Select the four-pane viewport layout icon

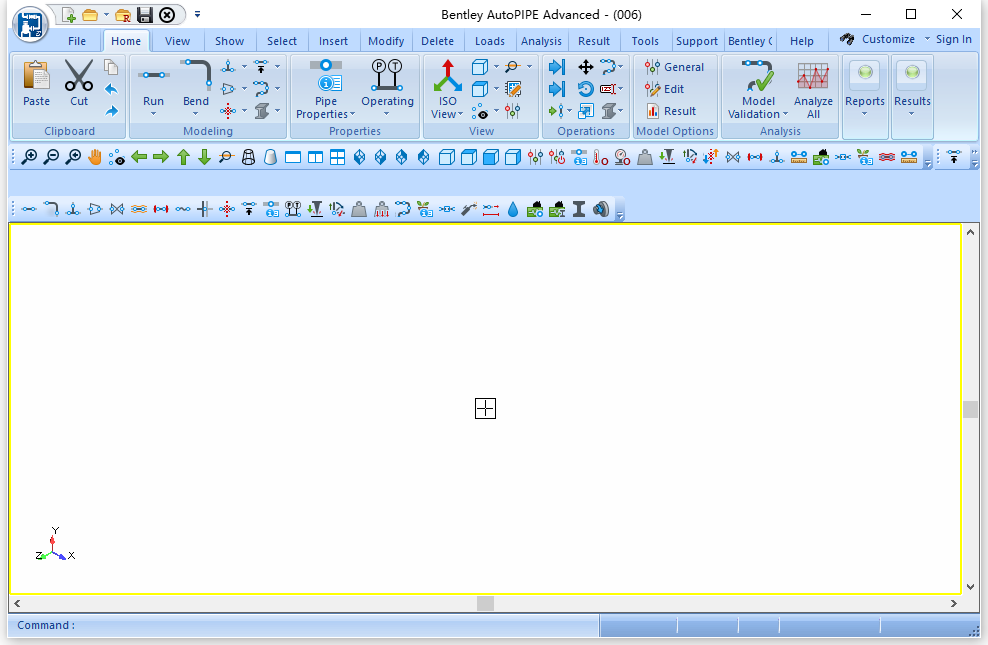coord(338,157)
